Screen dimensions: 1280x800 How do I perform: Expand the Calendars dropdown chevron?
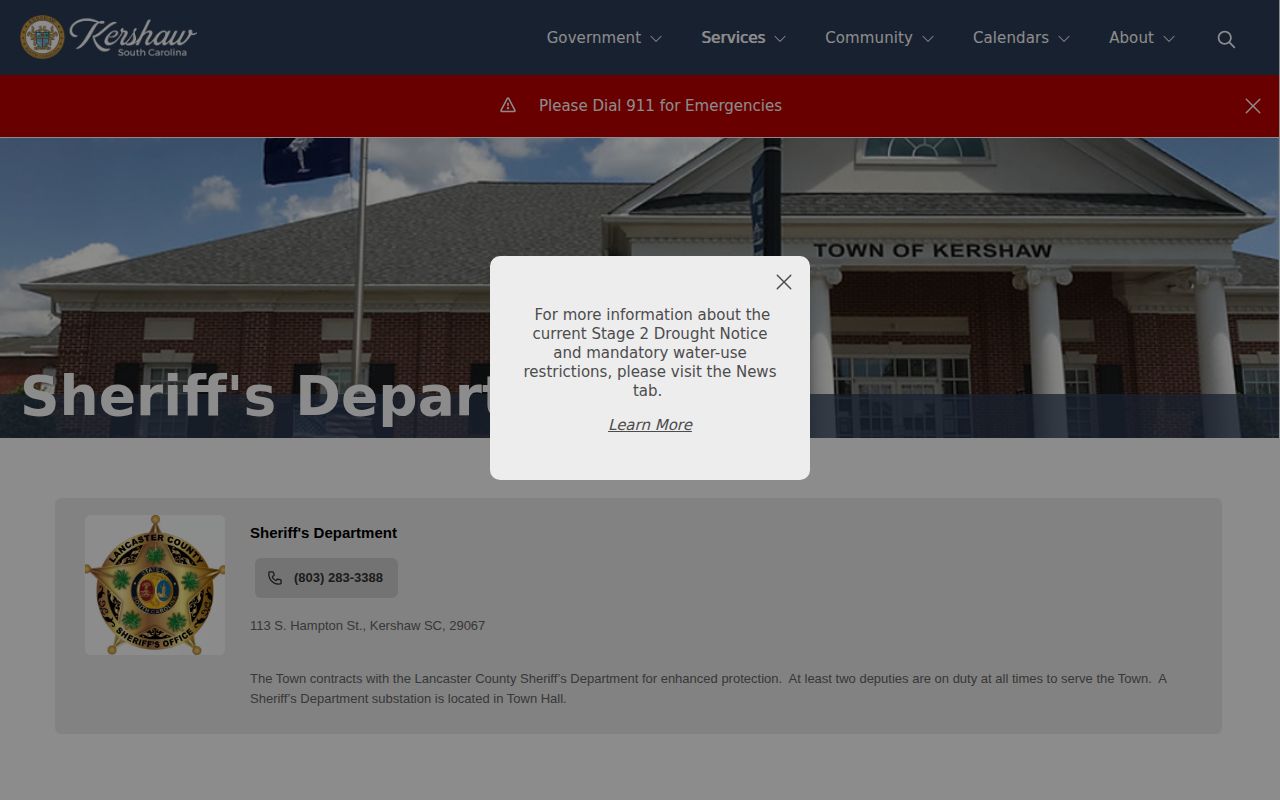[x=1064, y=39]
